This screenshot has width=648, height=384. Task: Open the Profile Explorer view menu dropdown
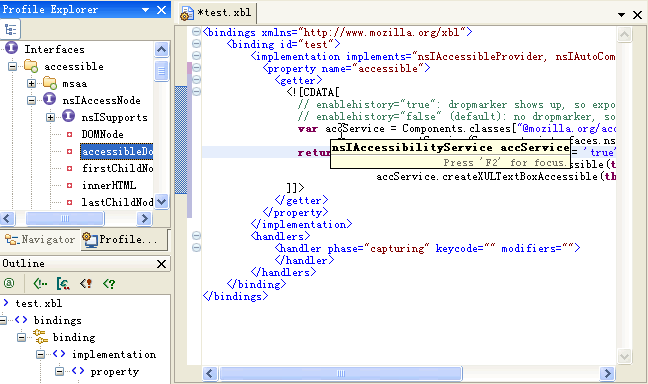(x=145, y=10)
